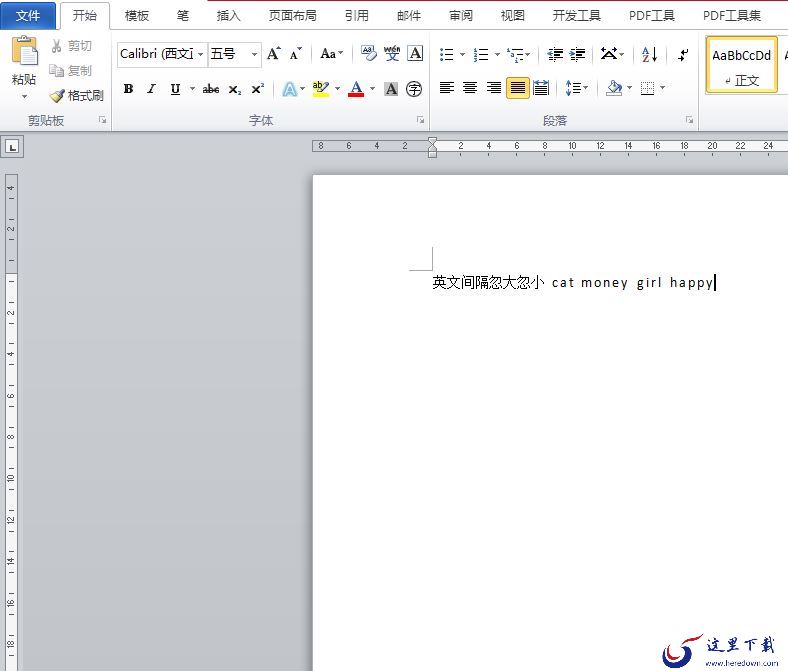
Task: Click the Text Effects glowing A icon
Action: tap(289, 89)
